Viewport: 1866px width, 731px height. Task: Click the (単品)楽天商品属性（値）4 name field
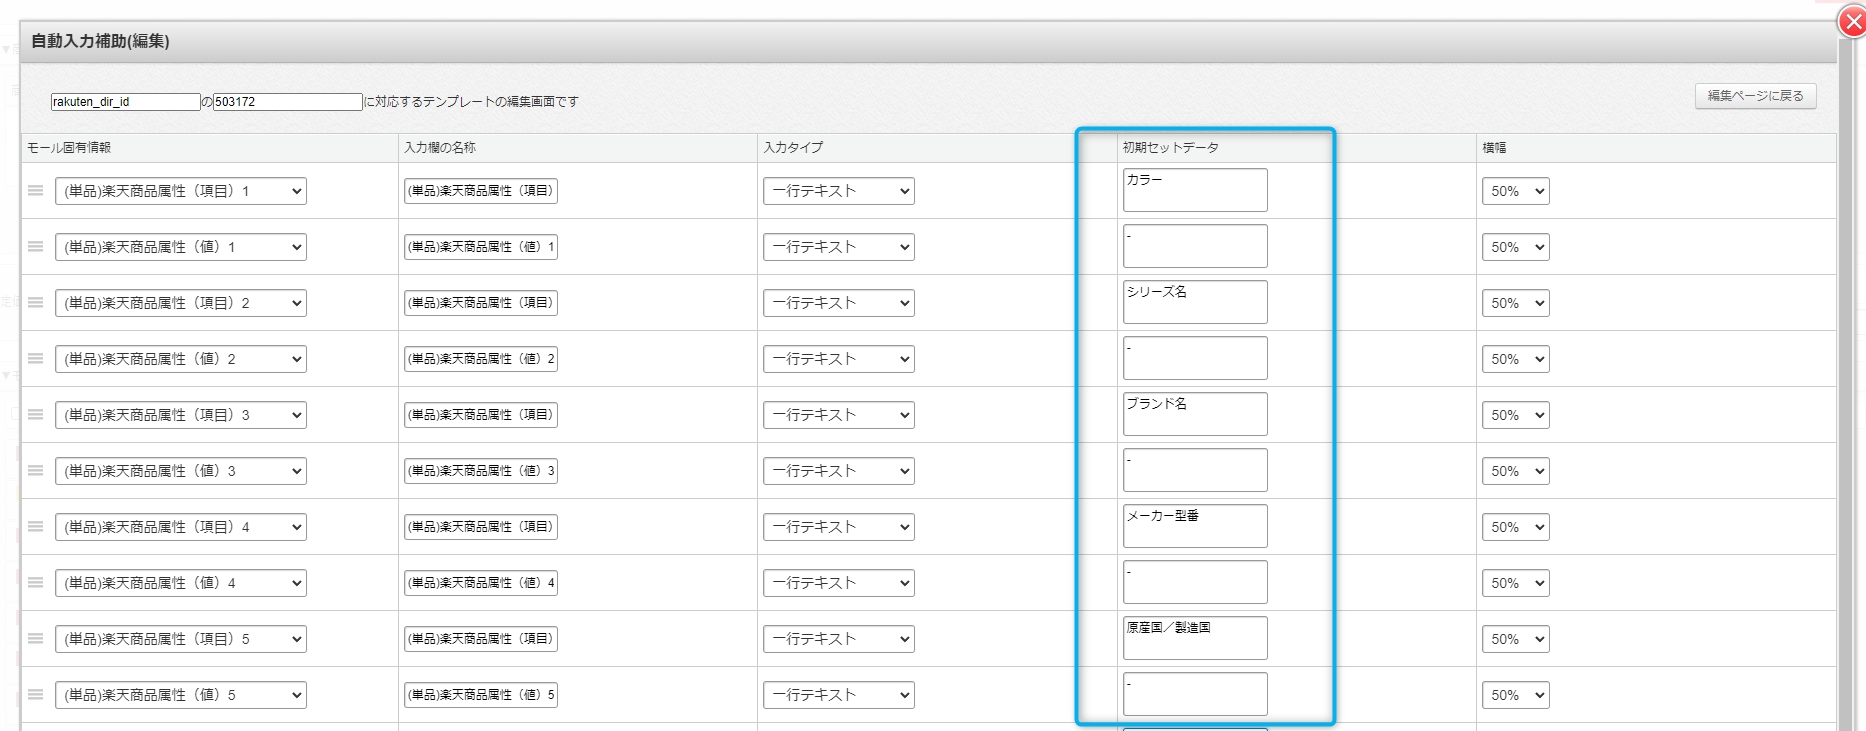click(x=481, y=583)
